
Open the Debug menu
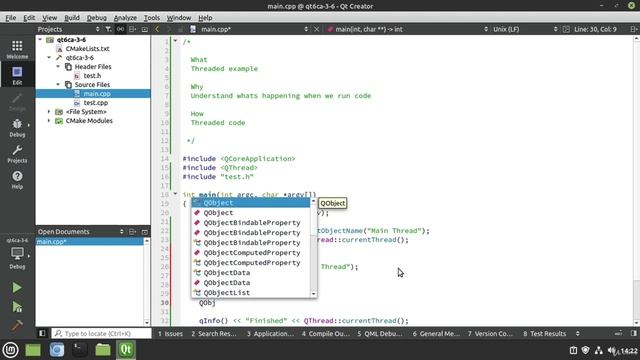point(97,18)
